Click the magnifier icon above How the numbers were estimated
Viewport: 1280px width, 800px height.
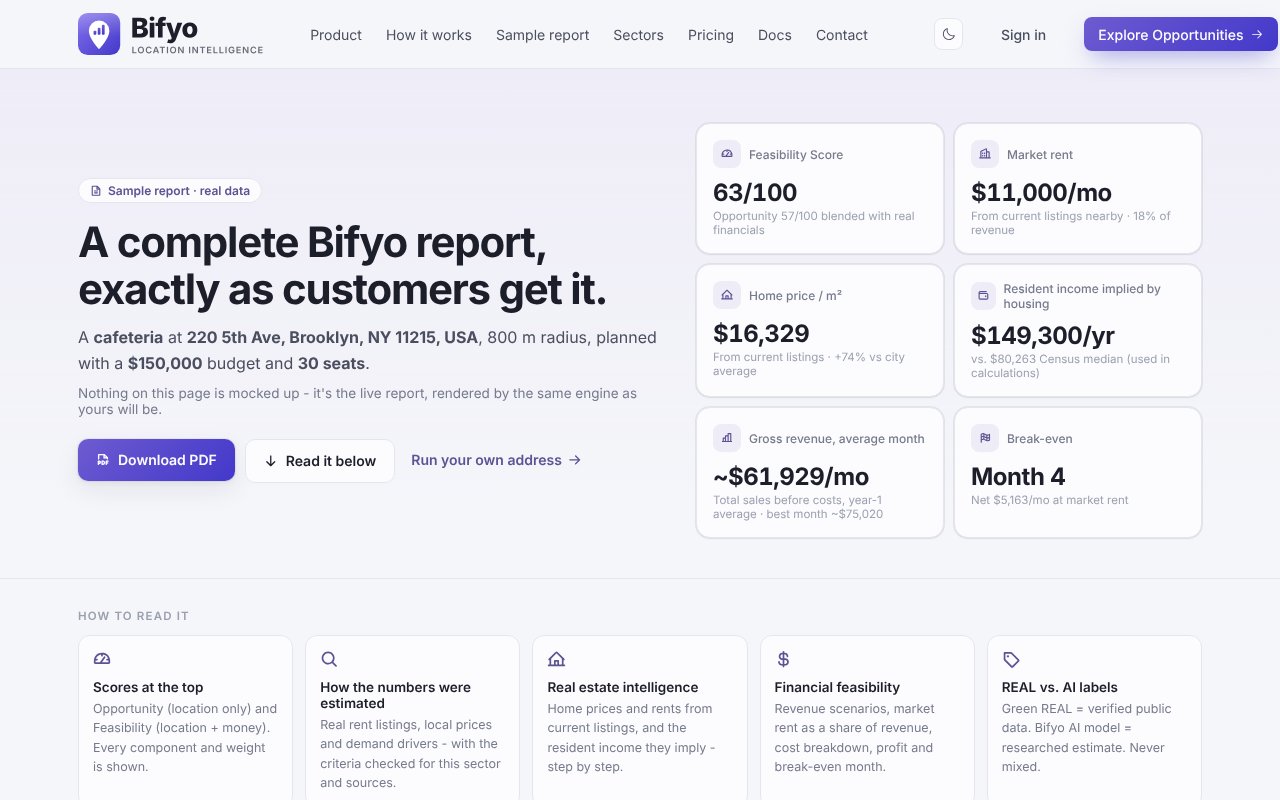[329, 659]
